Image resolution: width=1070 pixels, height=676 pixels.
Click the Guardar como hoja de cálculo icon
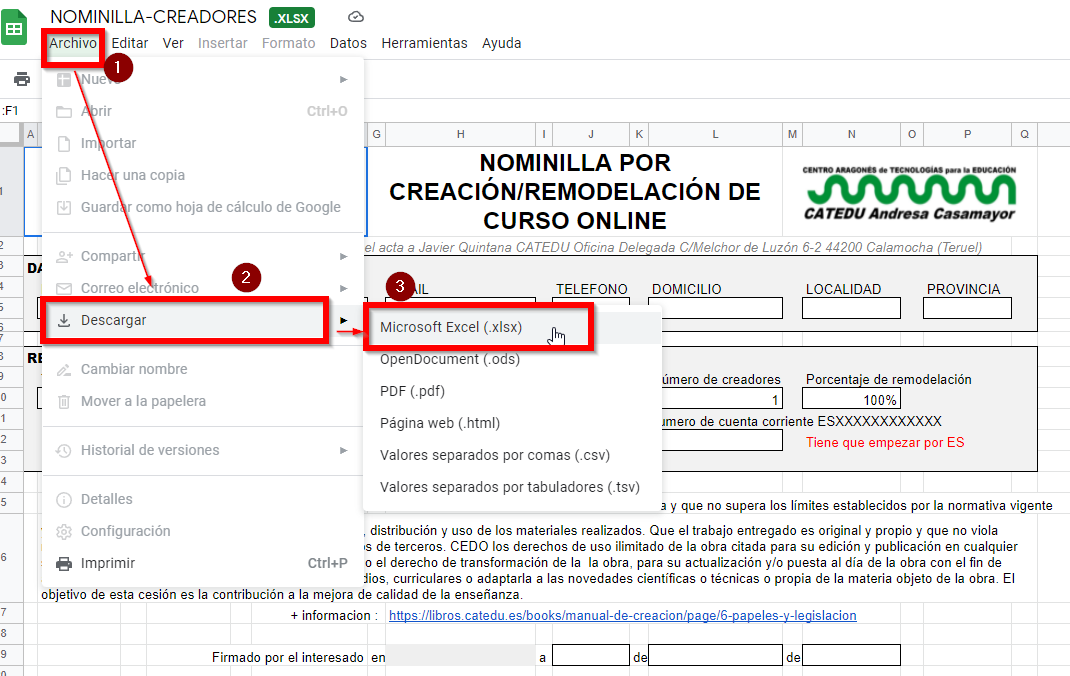tap(63, 207)
